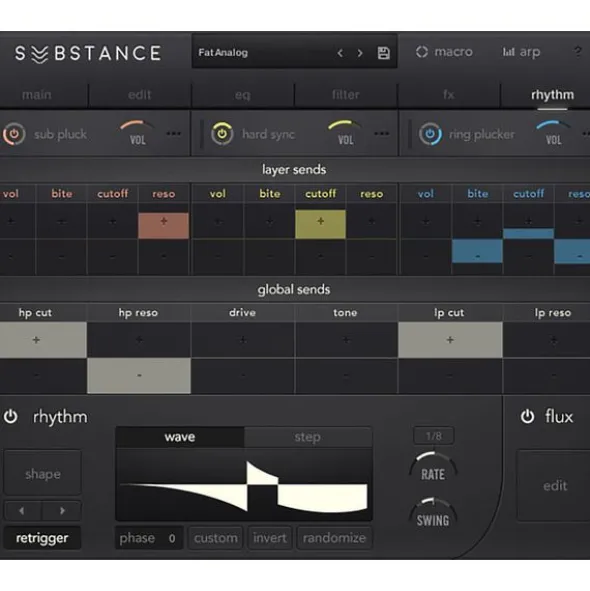Image resolution: width=590 pixels, height=591 pixels.
Task: Save the preset with the floppy disk icon
Action: (x=383, y=53)
